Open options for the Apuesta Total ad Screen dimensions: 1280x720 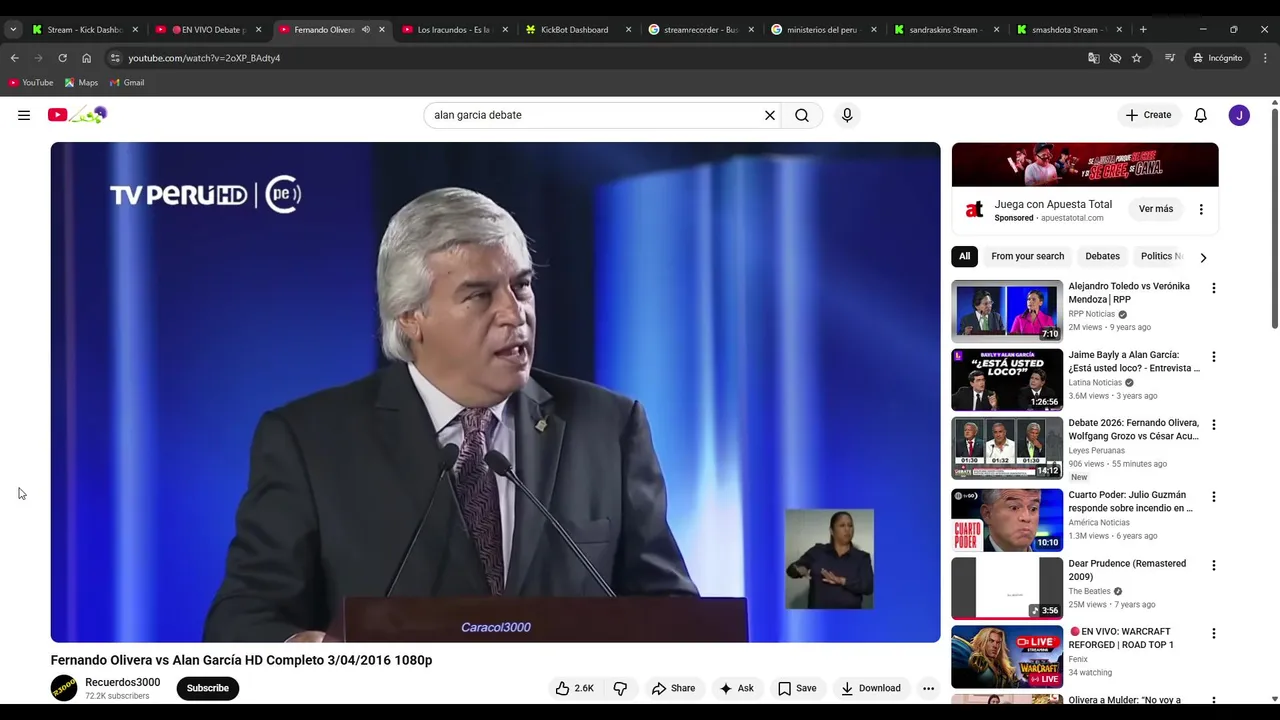(x=1201, y=209)
